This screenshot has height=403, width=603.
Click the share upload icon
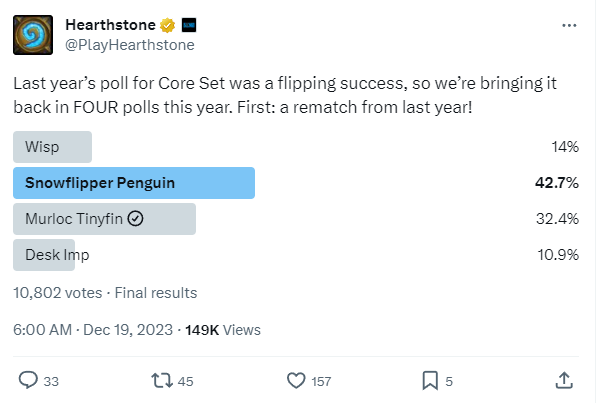[564, 380]
